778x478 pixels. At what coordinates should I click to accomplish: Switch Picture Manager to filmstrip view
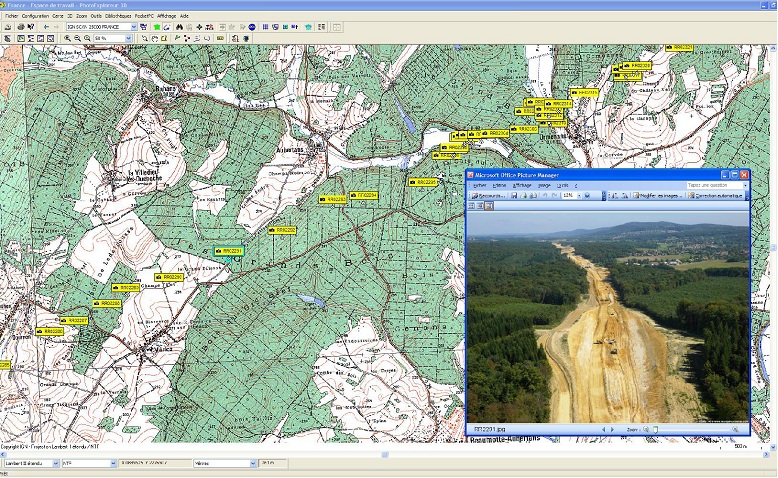point(480,206)
